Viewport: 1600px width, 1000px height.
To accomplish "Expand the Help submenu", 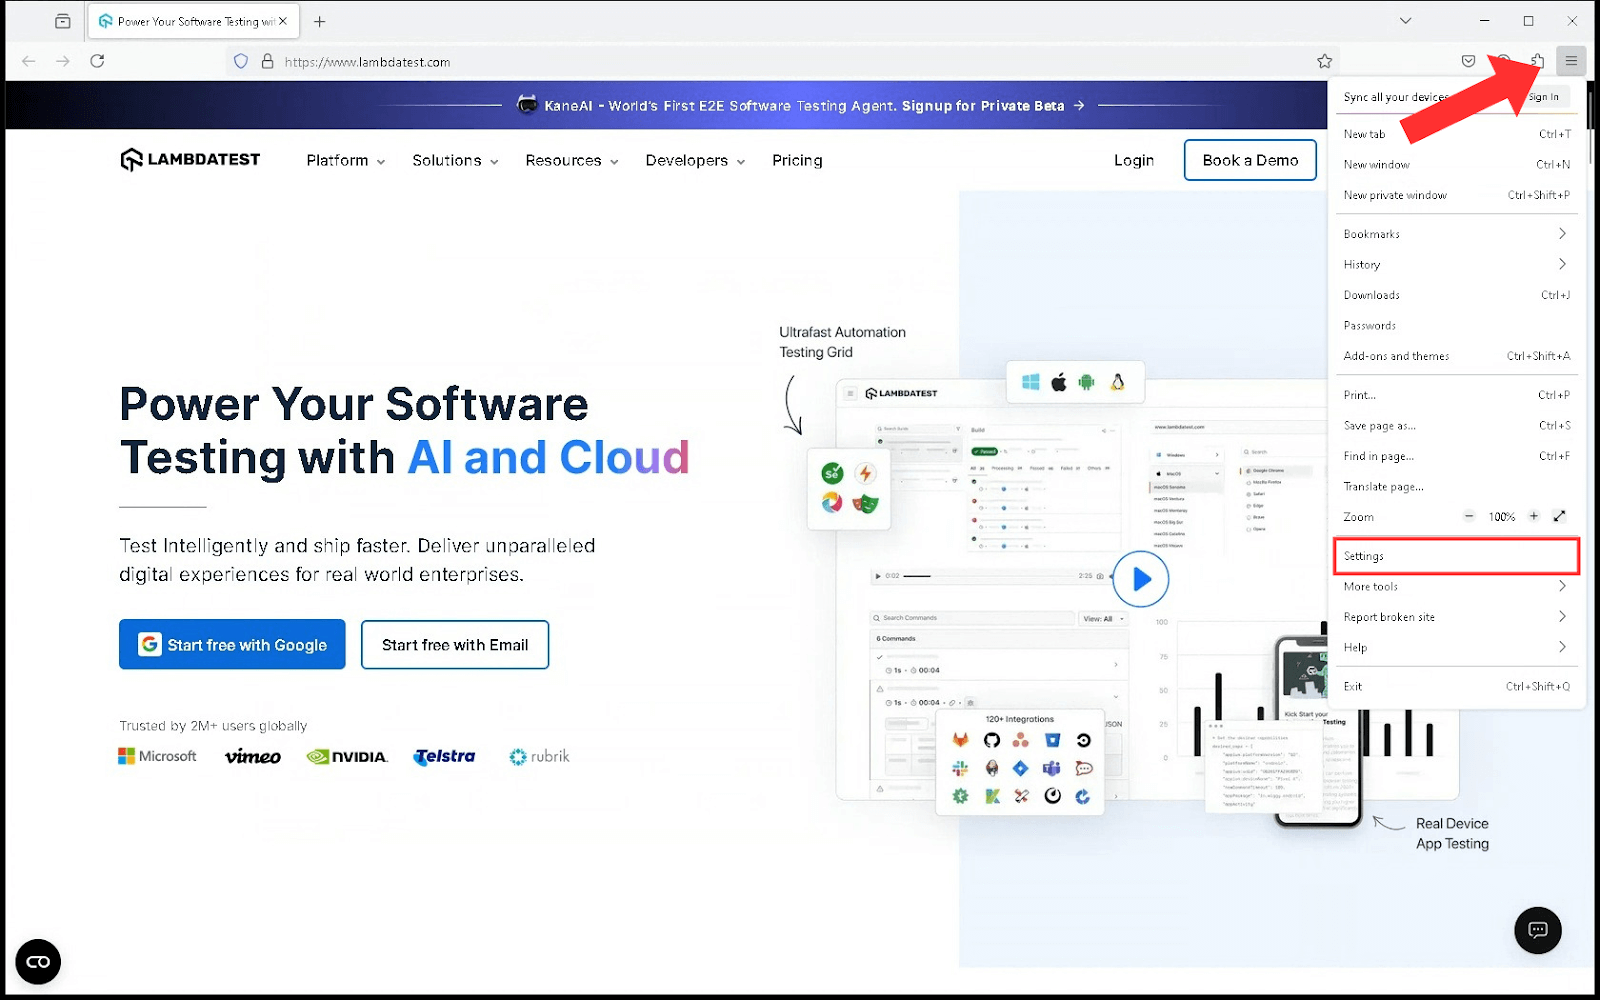I will click(x=1455, y=647).
